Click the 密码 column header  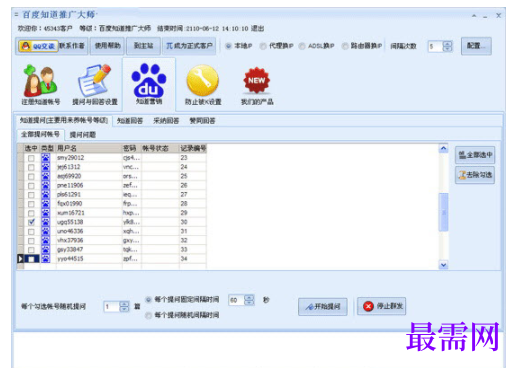pyautogui.click(x=131, y=148)
